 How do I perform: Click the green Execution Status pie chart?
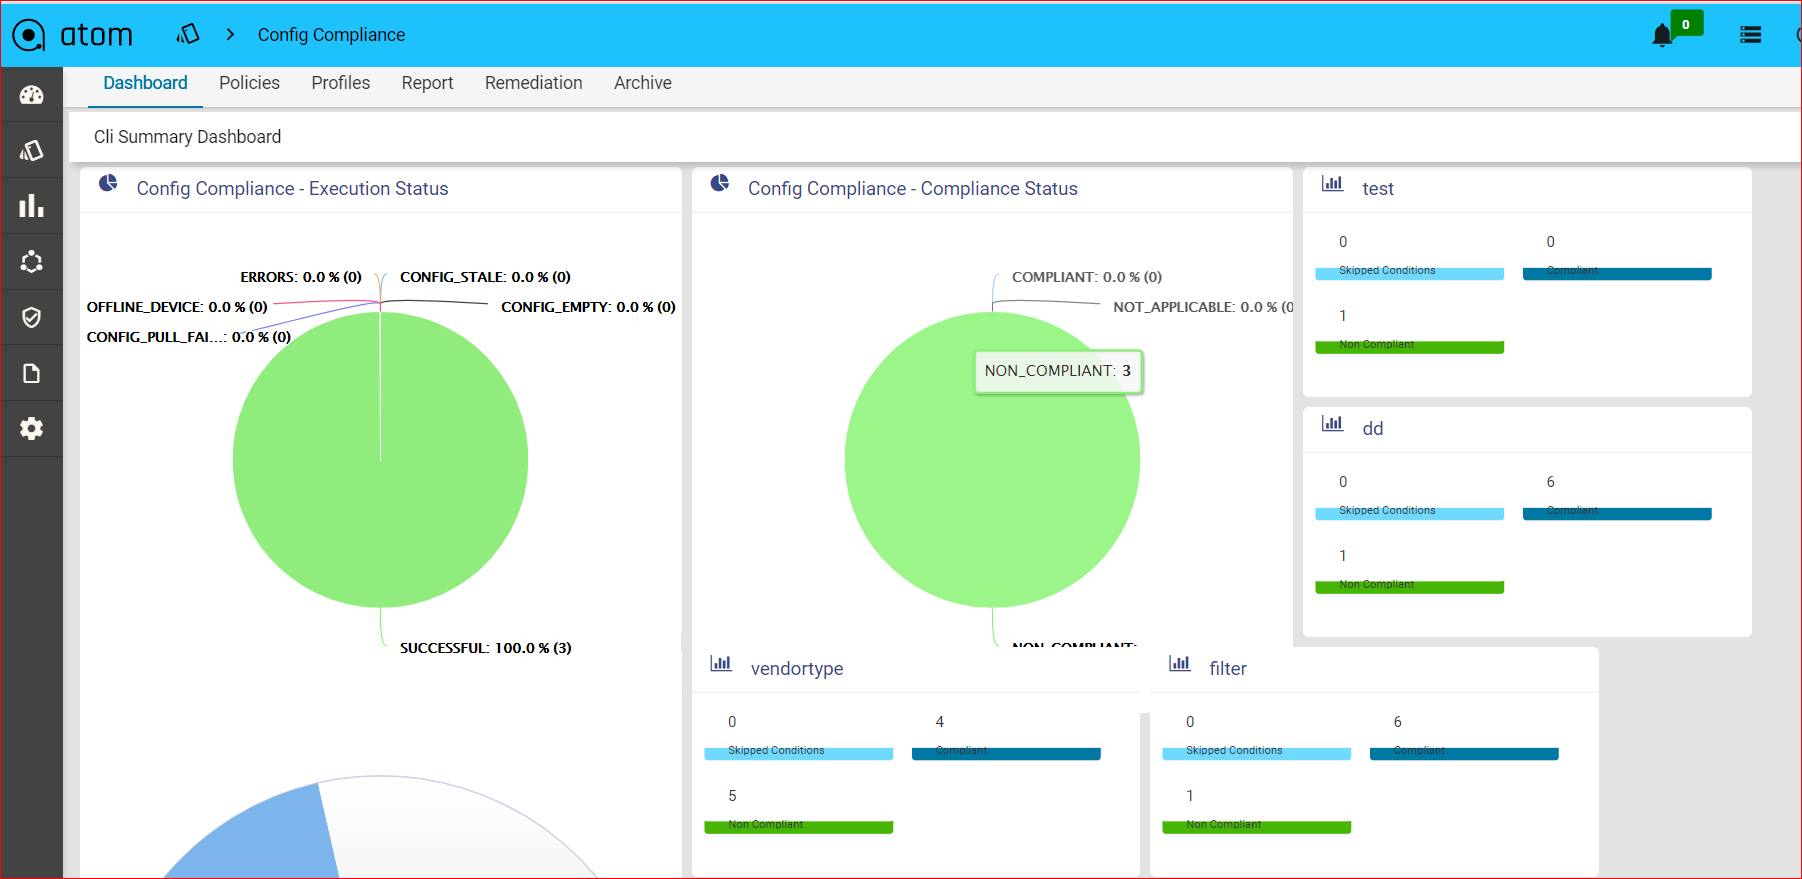pyautogui.click(x=380, y=460)
